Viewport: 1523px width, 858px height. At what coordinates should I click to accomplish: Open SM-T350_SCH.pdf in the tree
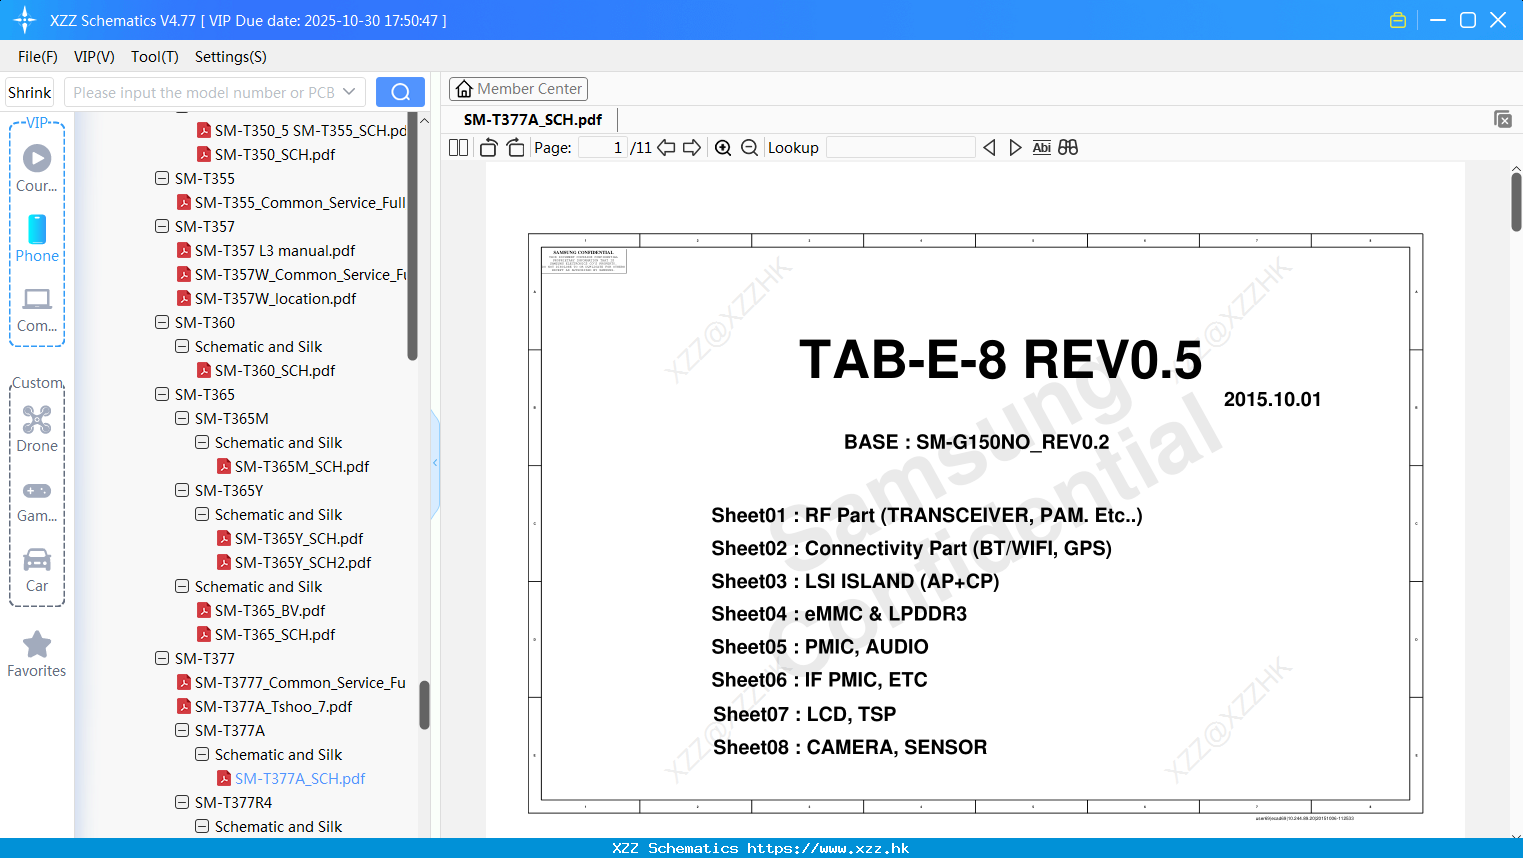(275, 154)
